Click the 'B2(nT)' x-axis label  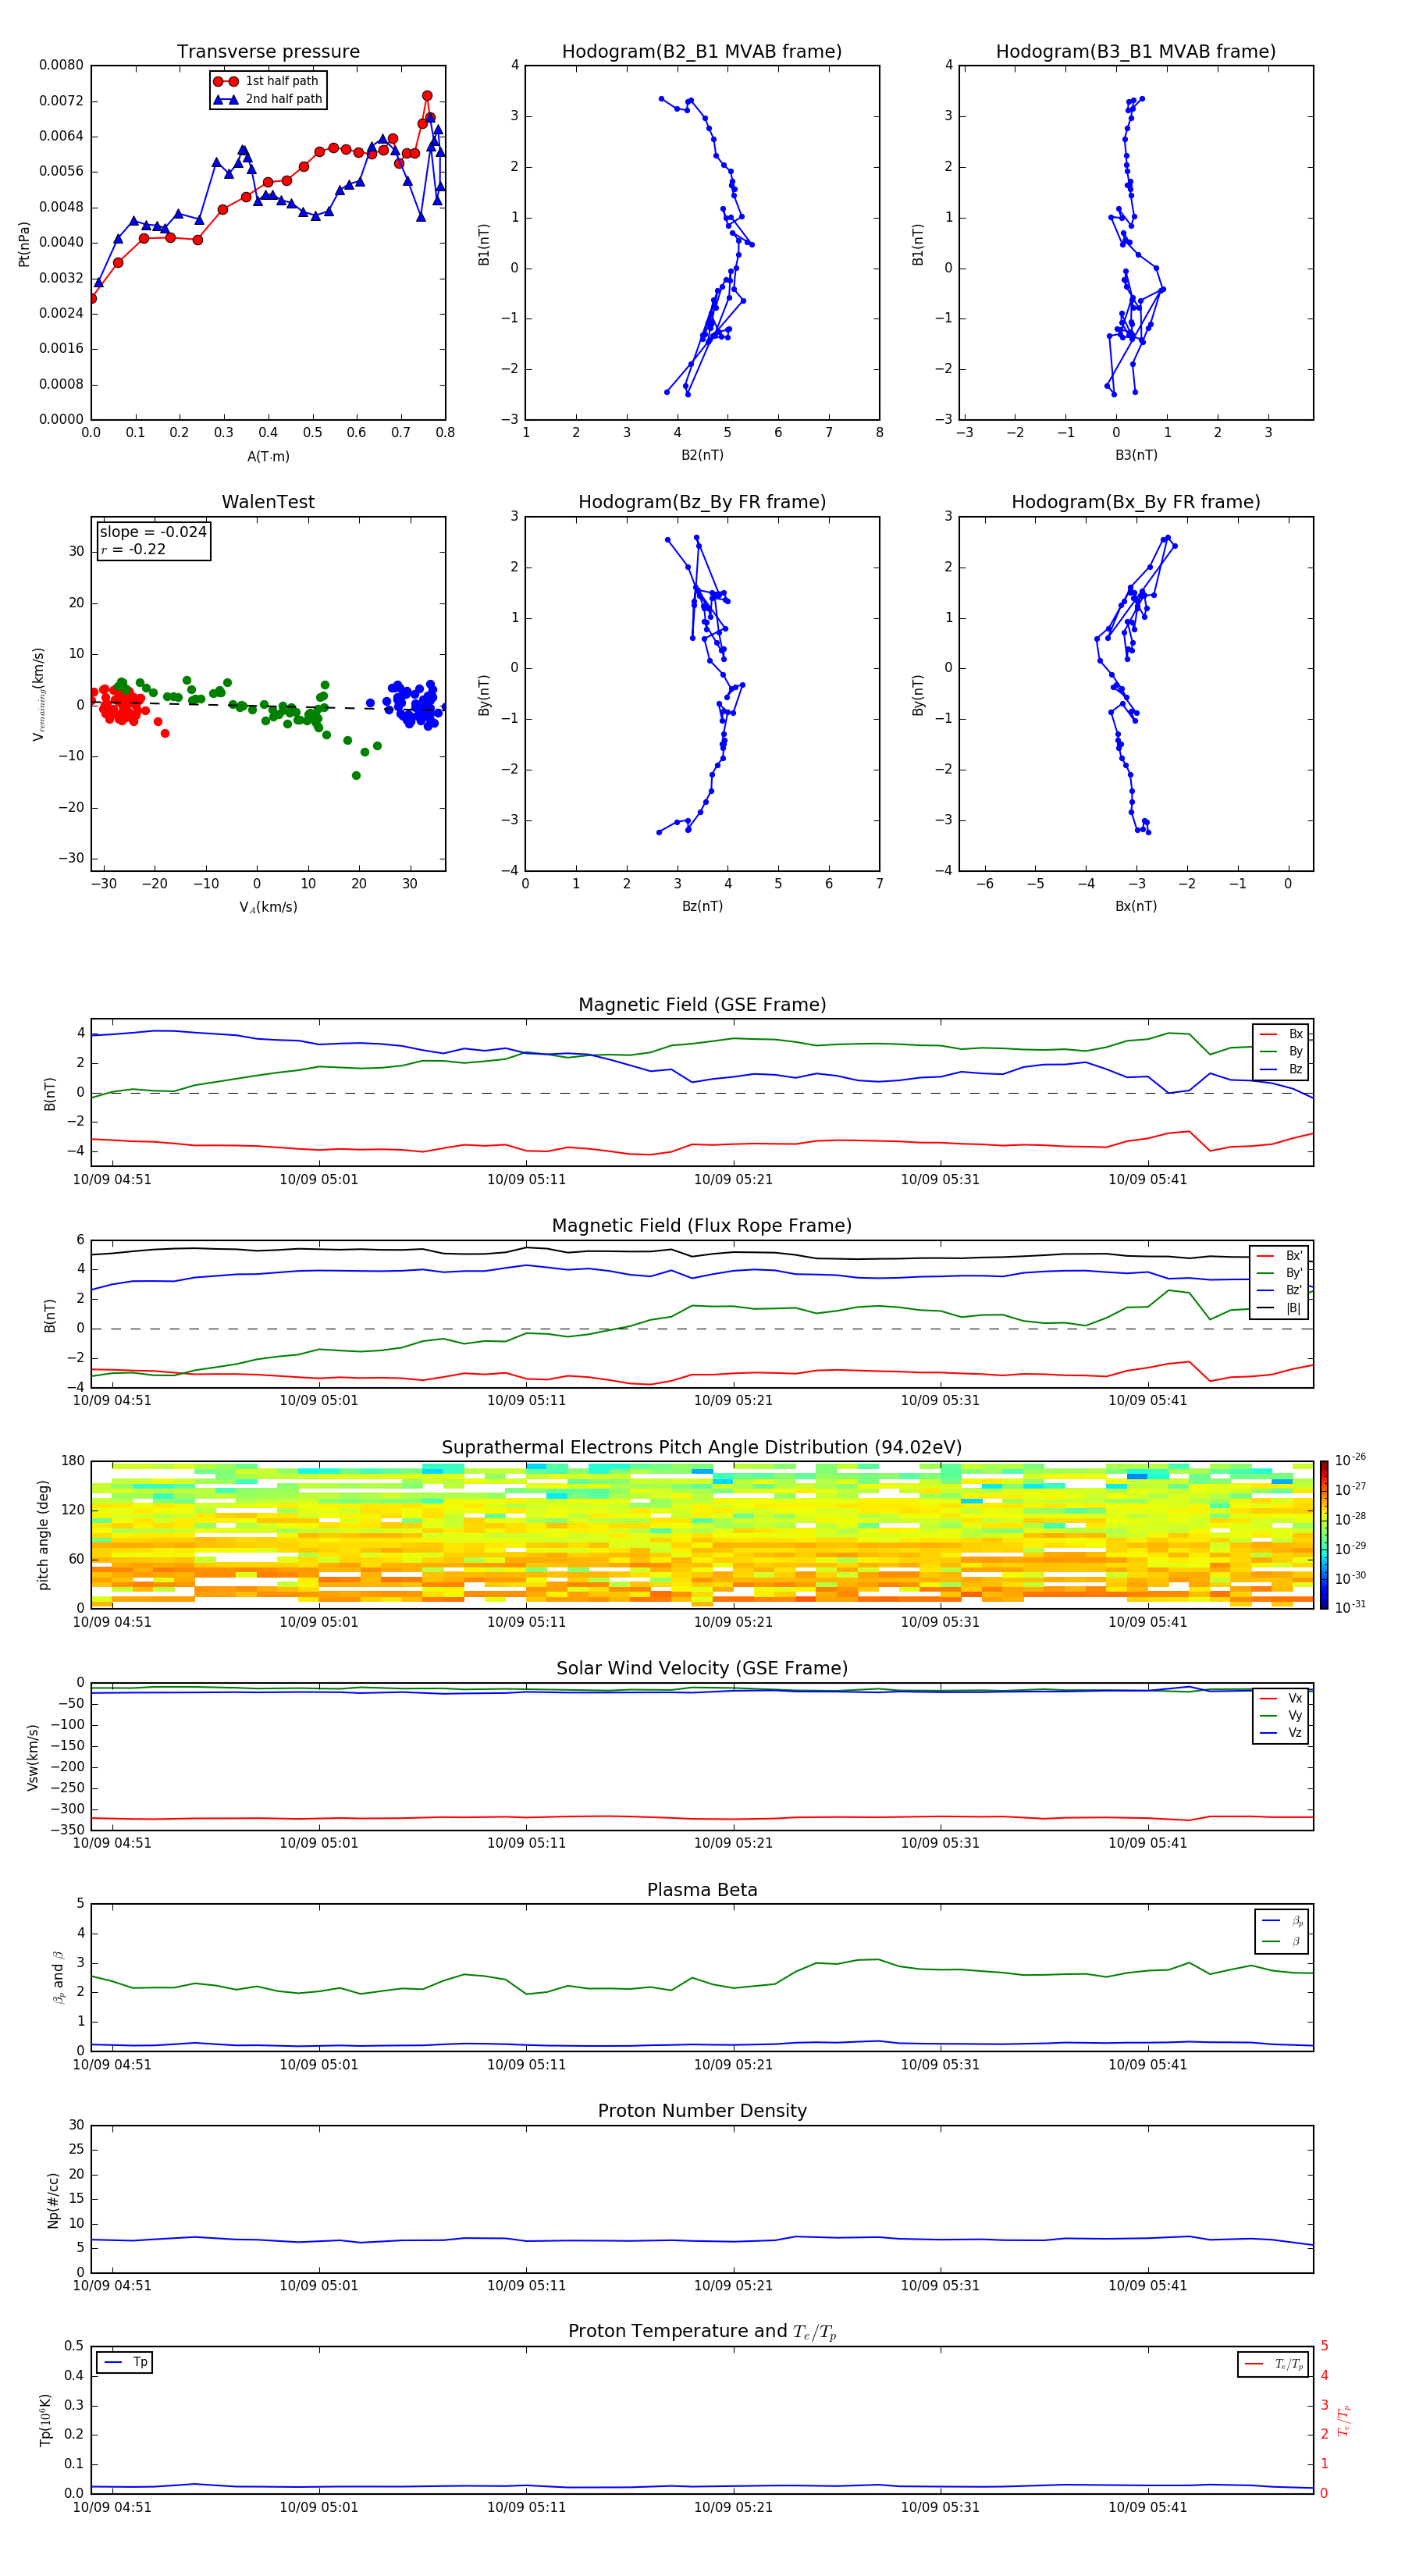coord(702,455)
